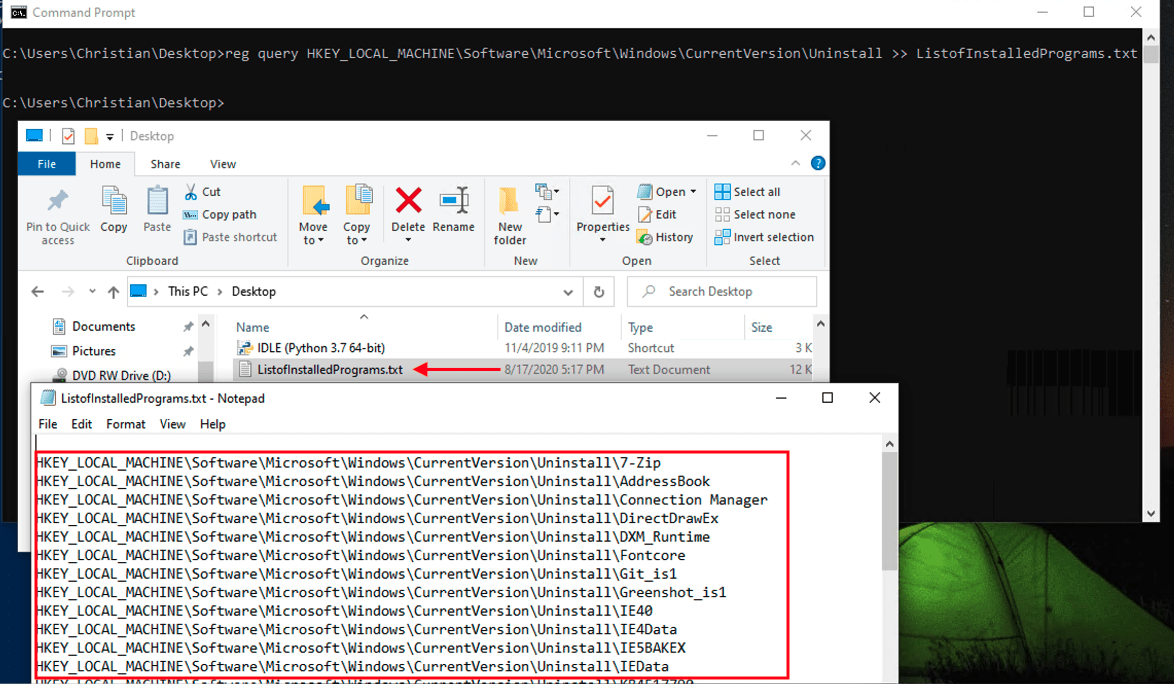Expand address bar history dropdown
Image resolution: width=1174 pixels, height=684 pixels.
click(568, 292)
